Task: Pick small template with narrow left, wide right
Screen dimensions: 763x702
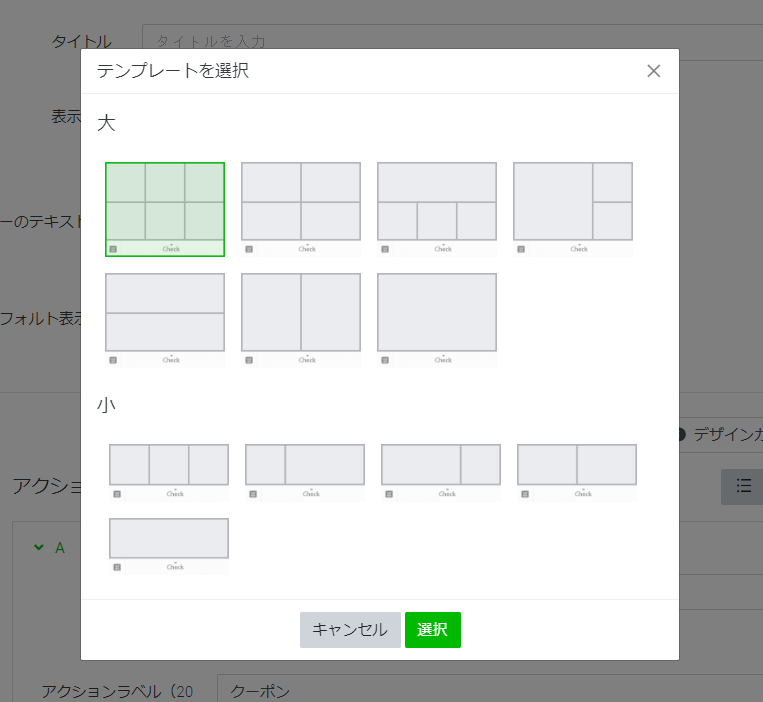Action: [x=305, y=471]
